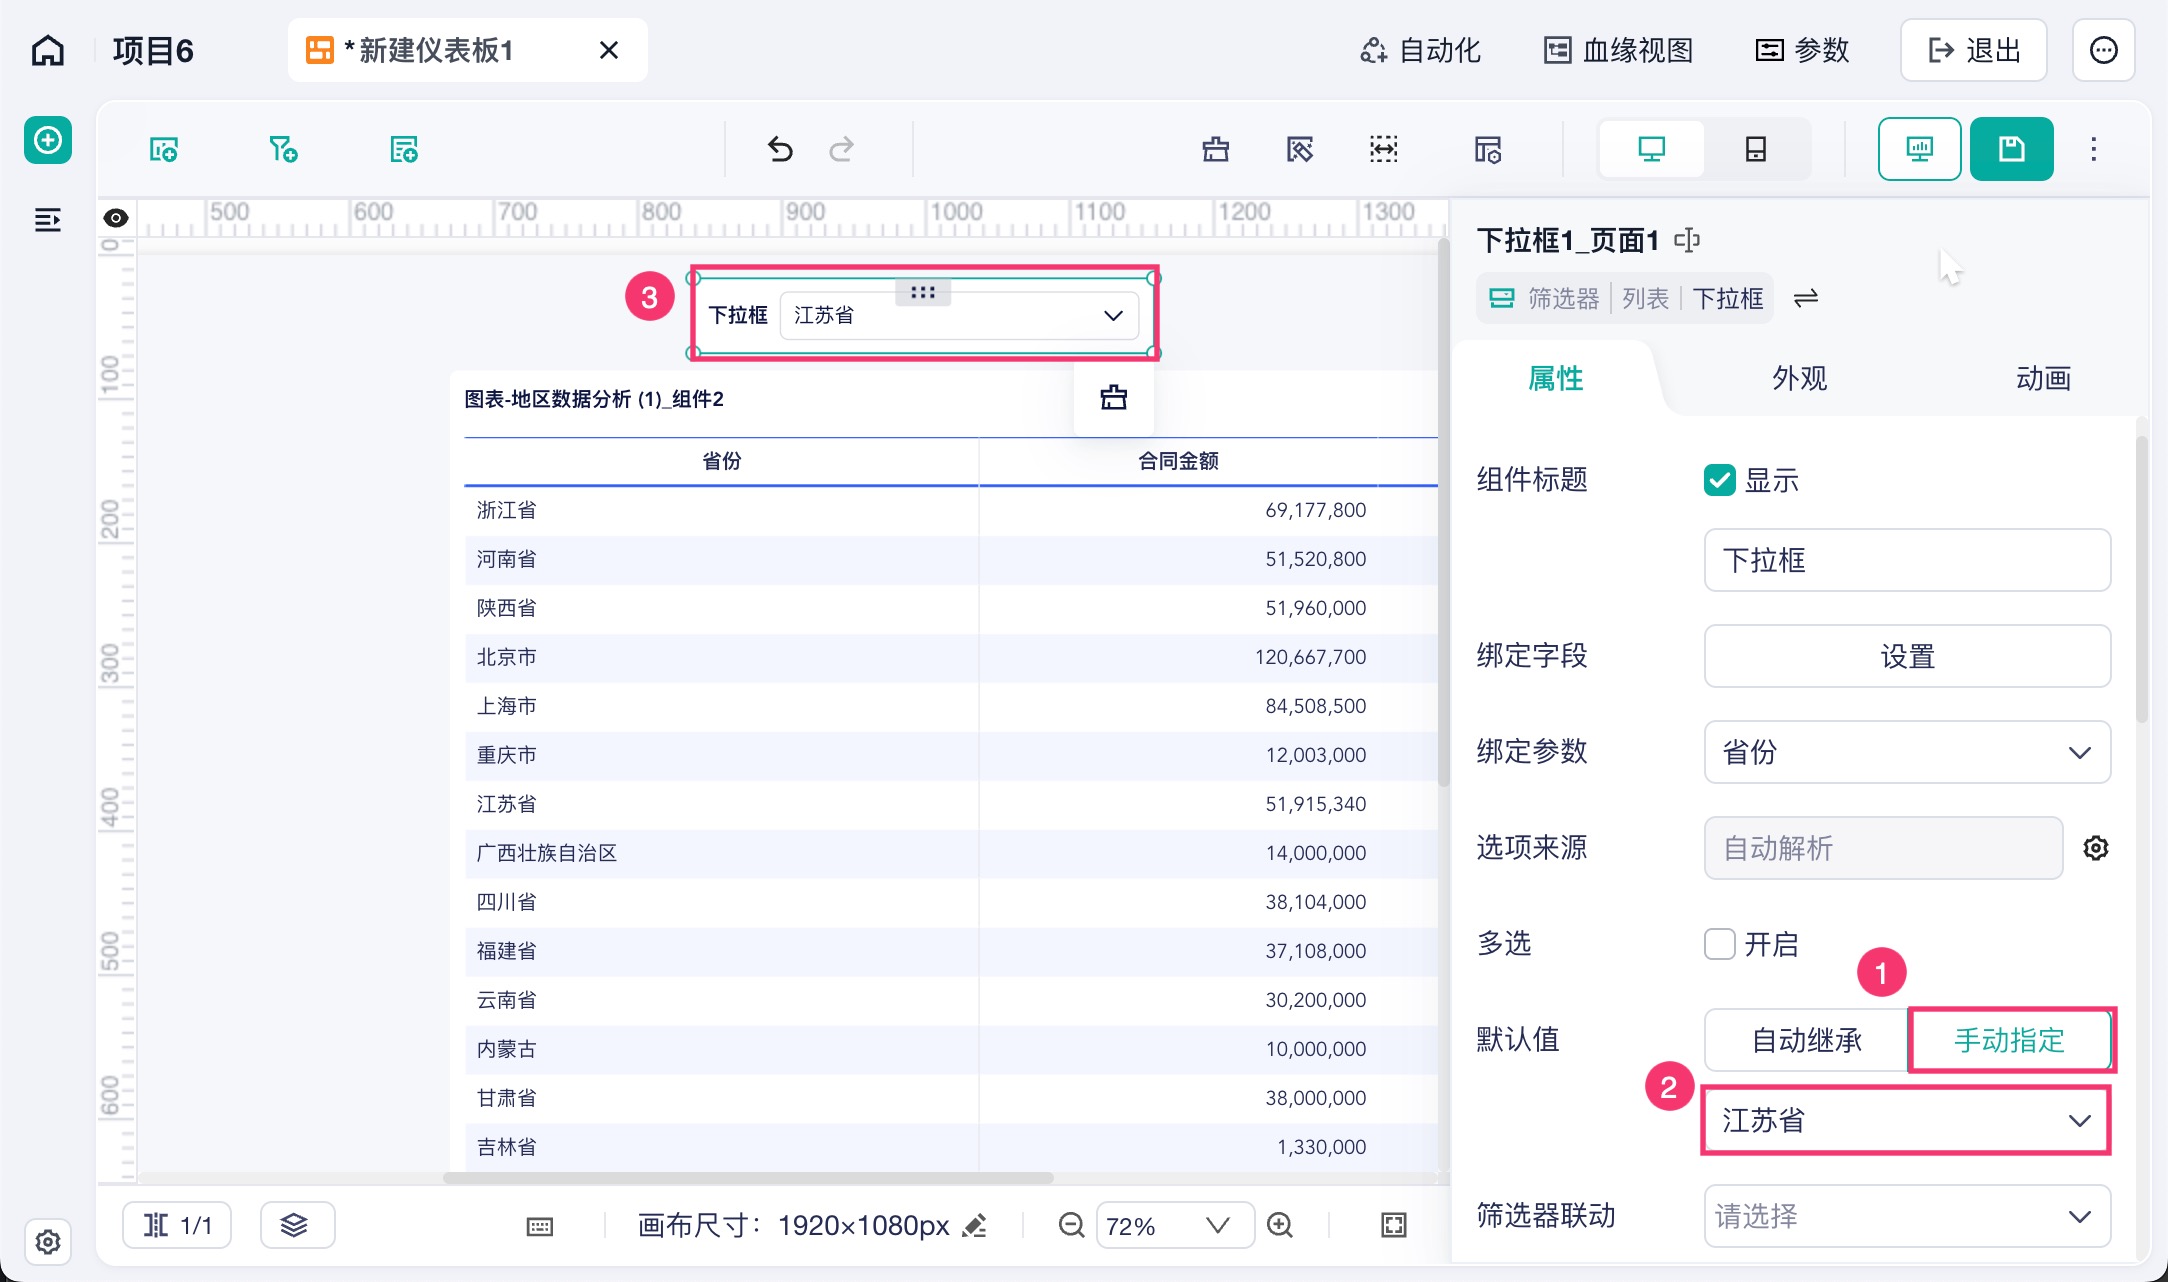The width and height of the screenshot is (2168, 1282).
Task: Click fit-to-screen icon in bottom bar
Action: coord(1394,1225)
